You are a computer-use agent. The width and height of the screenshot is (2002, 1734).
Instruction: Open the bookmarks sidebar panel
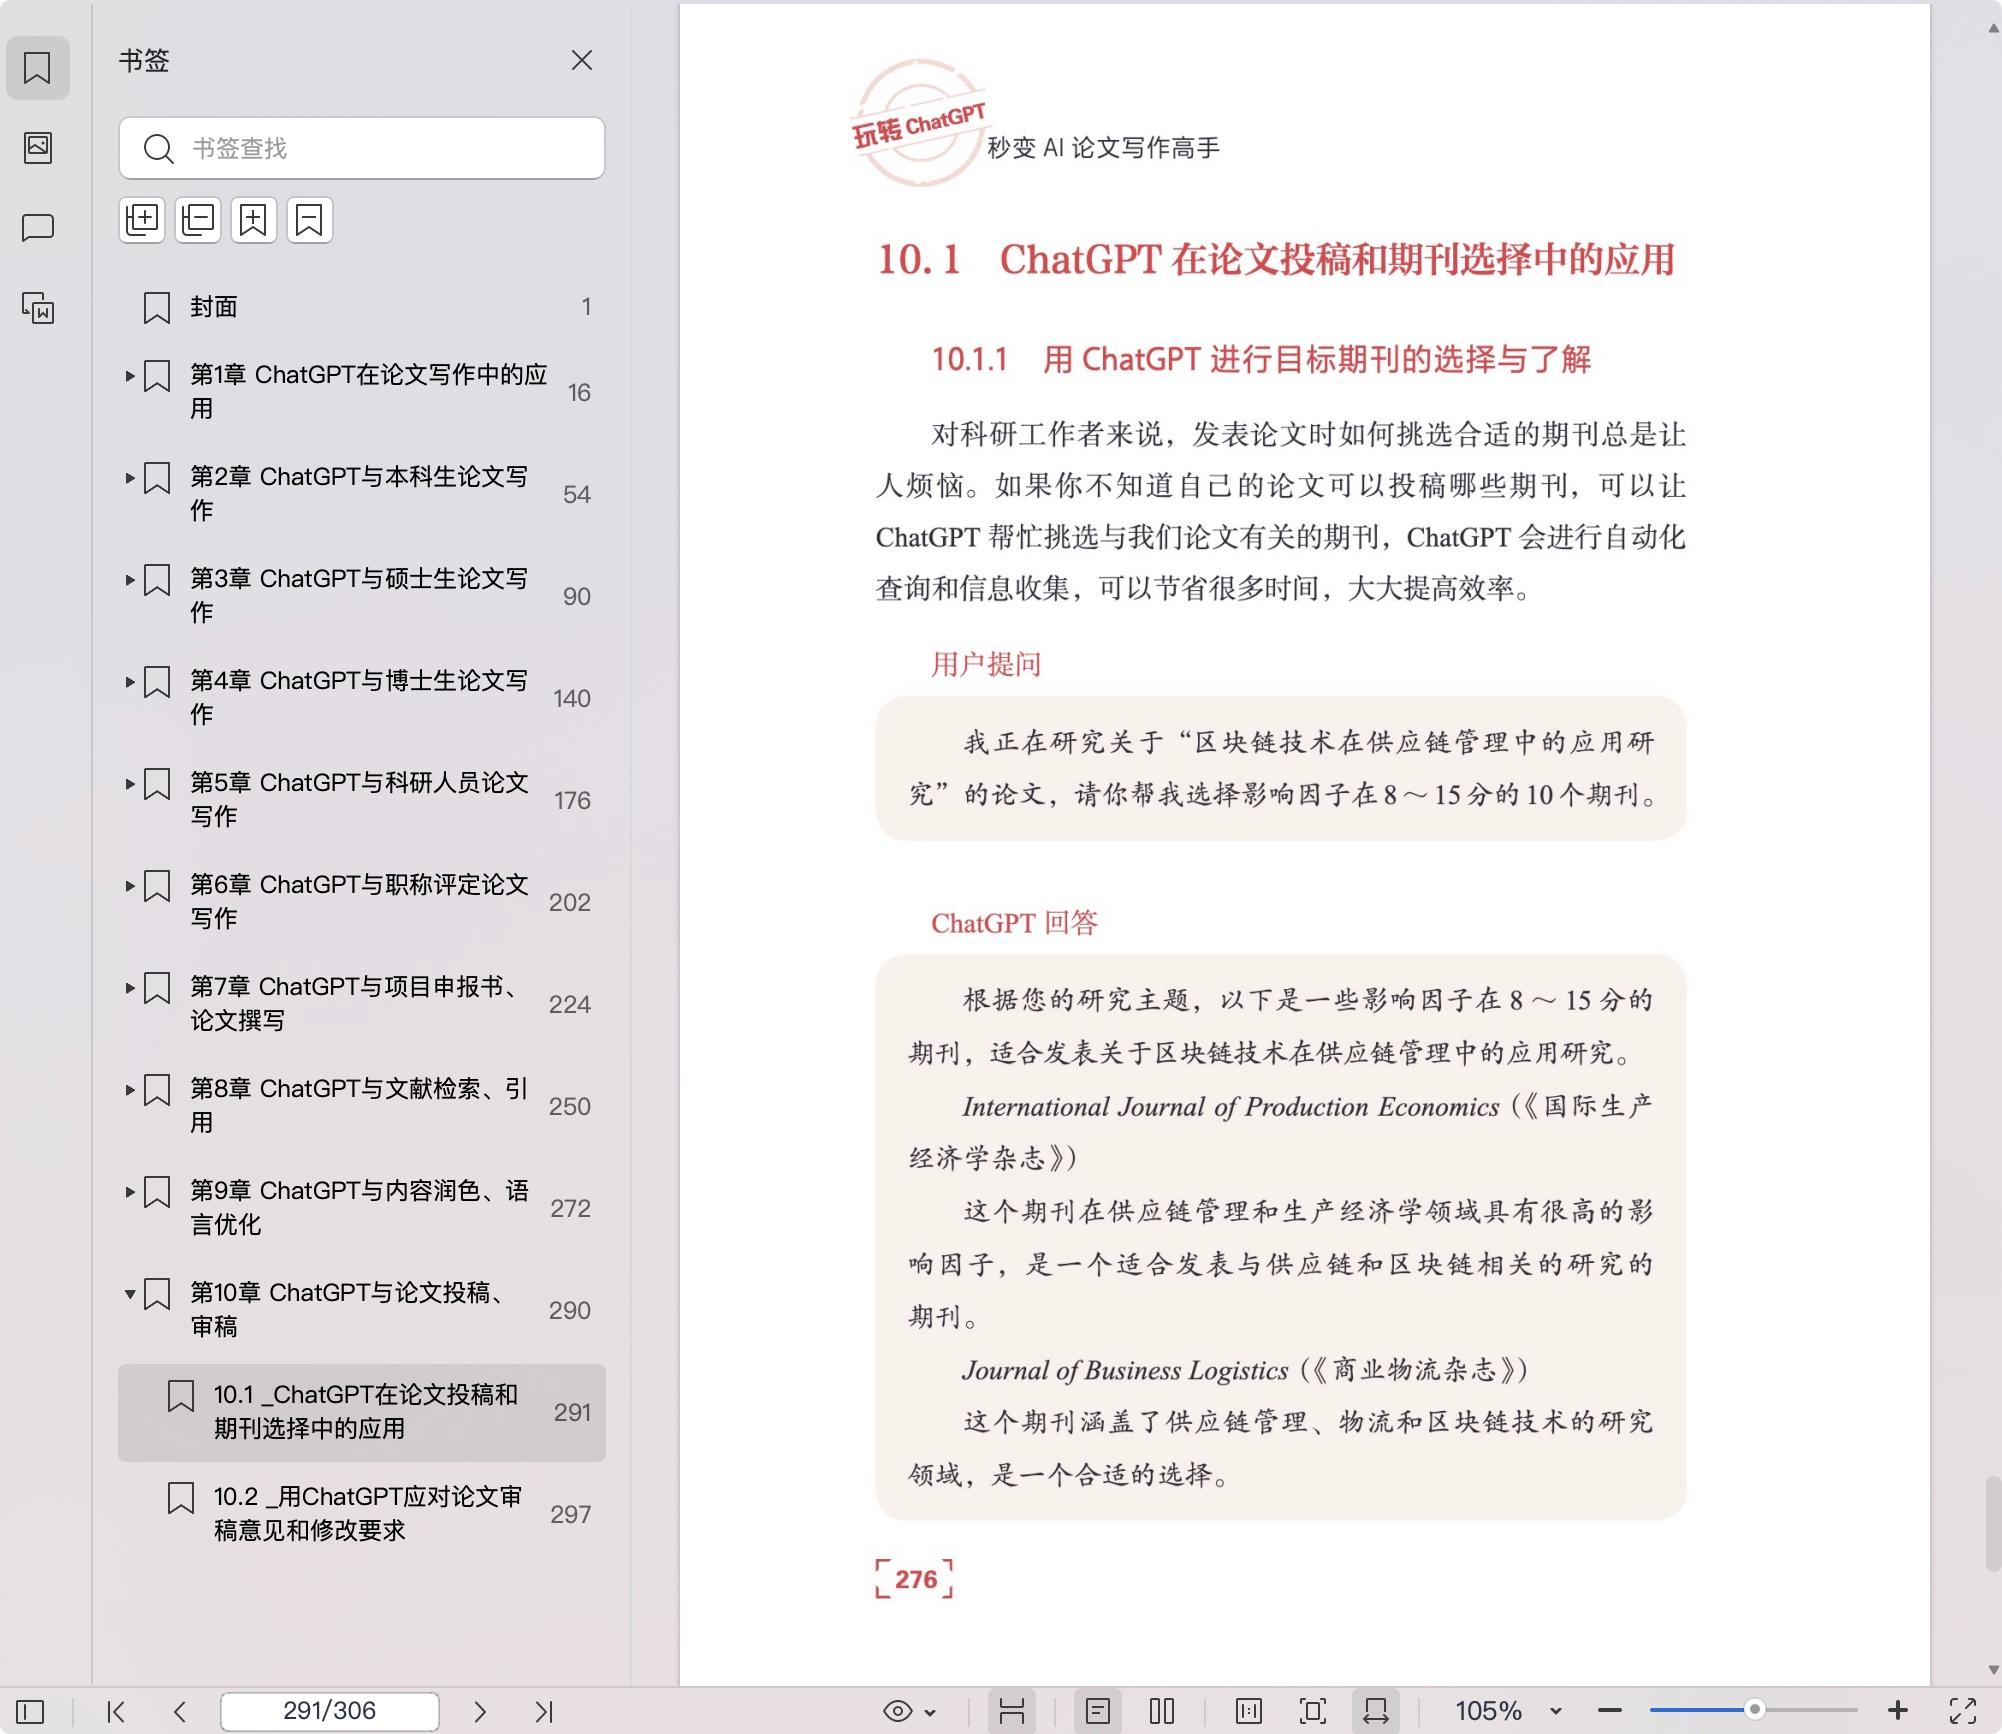[38, 68]
